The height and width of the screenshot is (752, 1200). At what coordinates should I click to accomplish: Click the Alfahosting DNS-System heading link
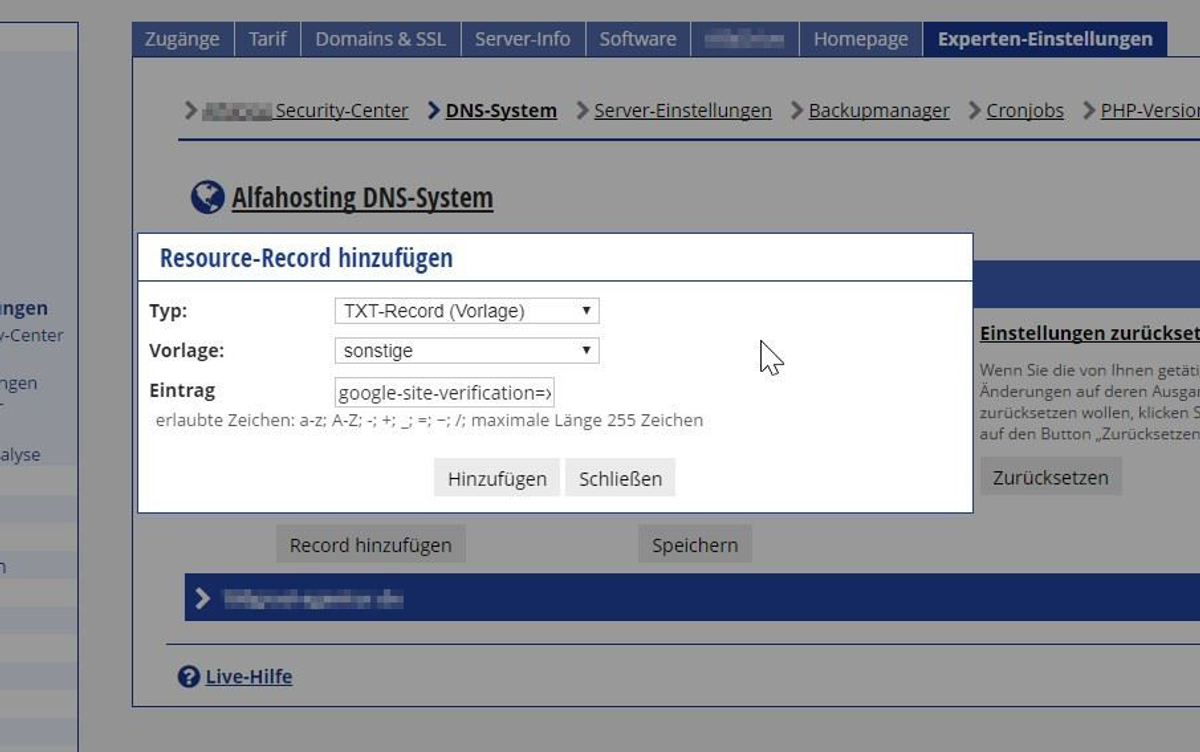point(362,198)
